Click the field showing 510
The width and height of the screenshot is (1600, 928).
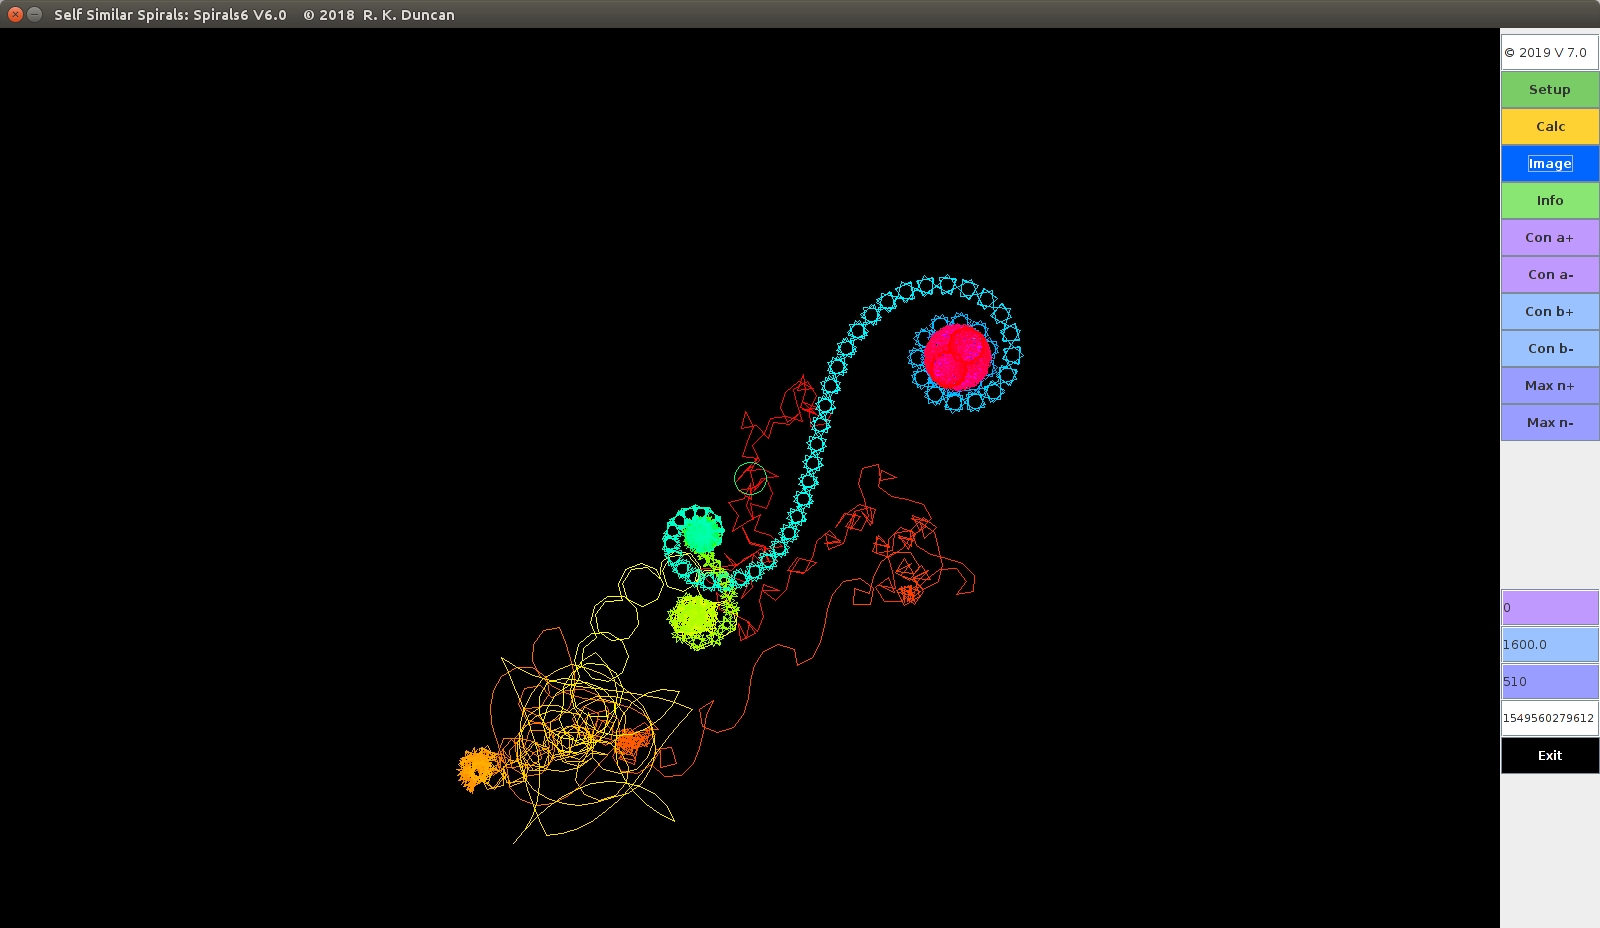coord(1549,681)
